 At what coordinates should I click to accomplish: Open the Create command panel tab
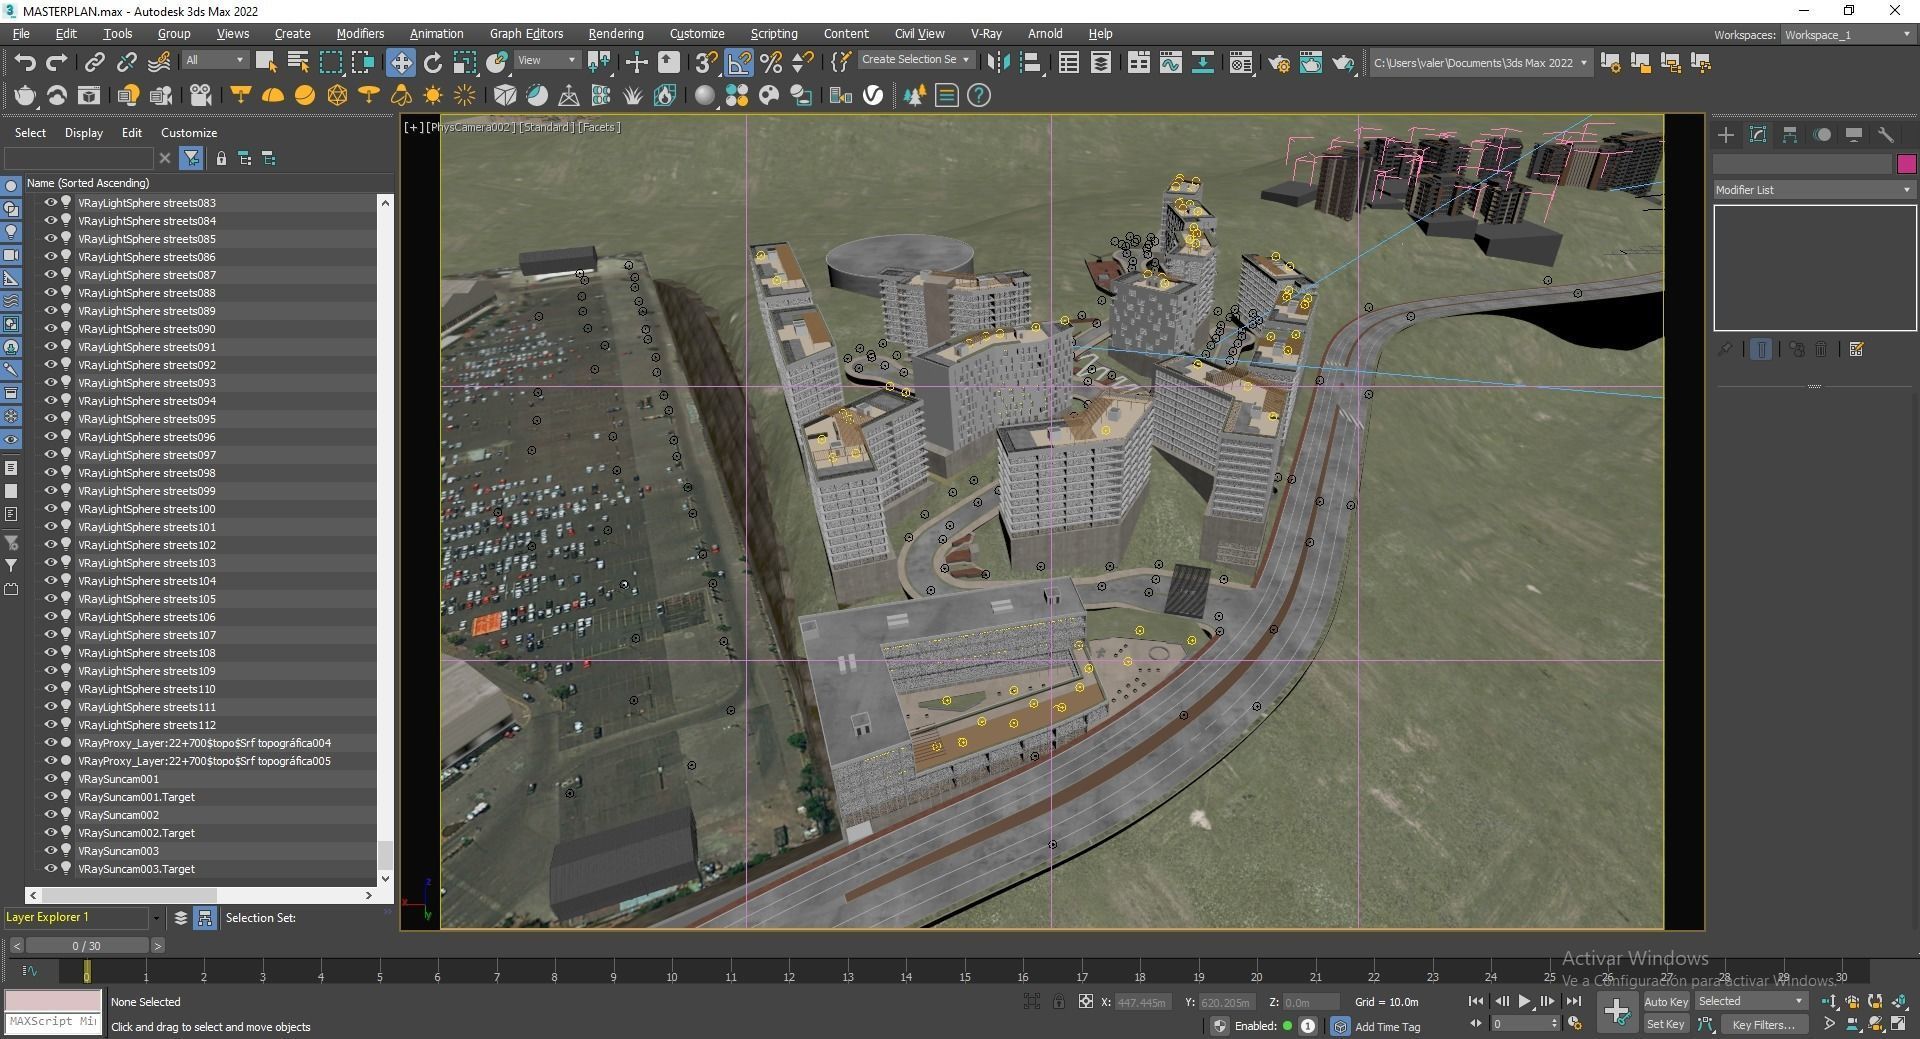point(1726,134)
